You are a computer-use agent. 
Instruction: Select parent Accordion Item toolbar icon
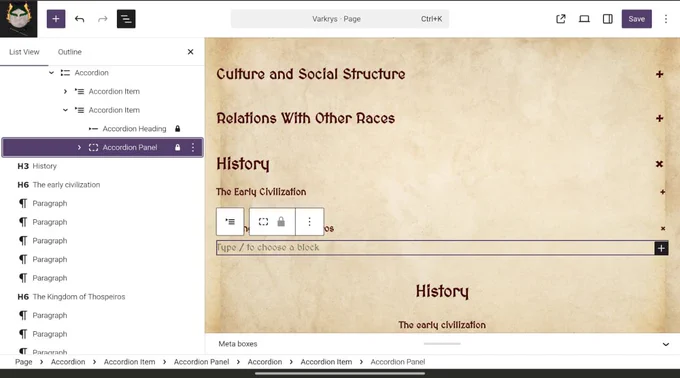(x=230, y=222)
